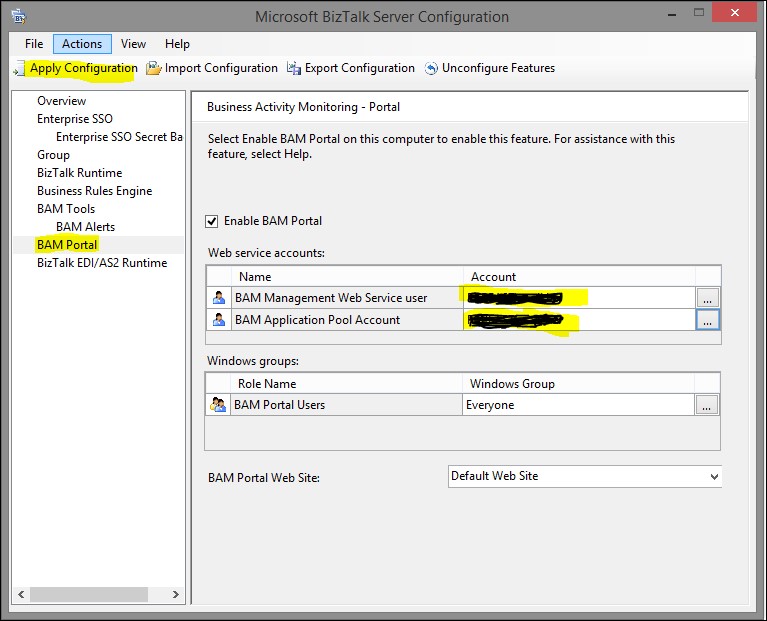Image resolution: width=767 pixels, height=621 pixels.
Task: Select BAM Tools in the tree
Action: pyautogui.click(x=66, y=209)
